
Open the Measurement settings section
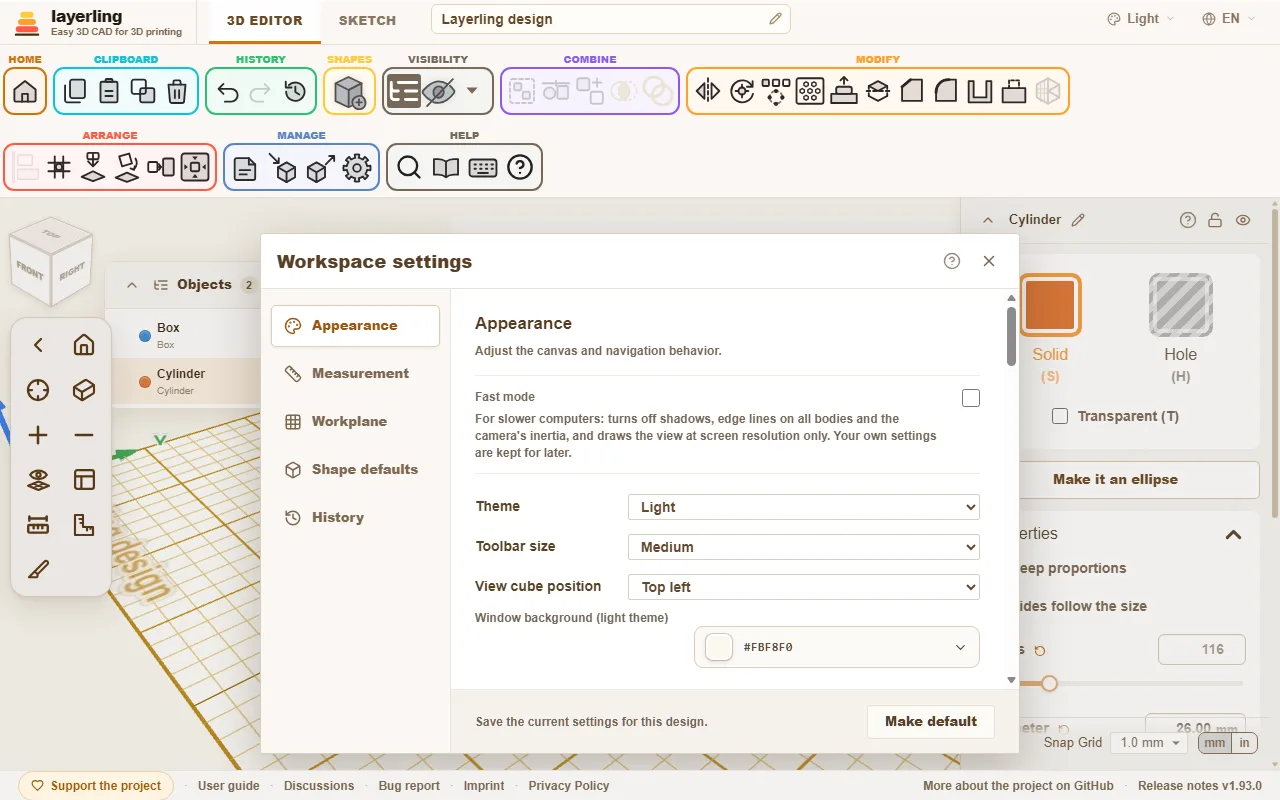pyautogui.click(x=355, y=373)
